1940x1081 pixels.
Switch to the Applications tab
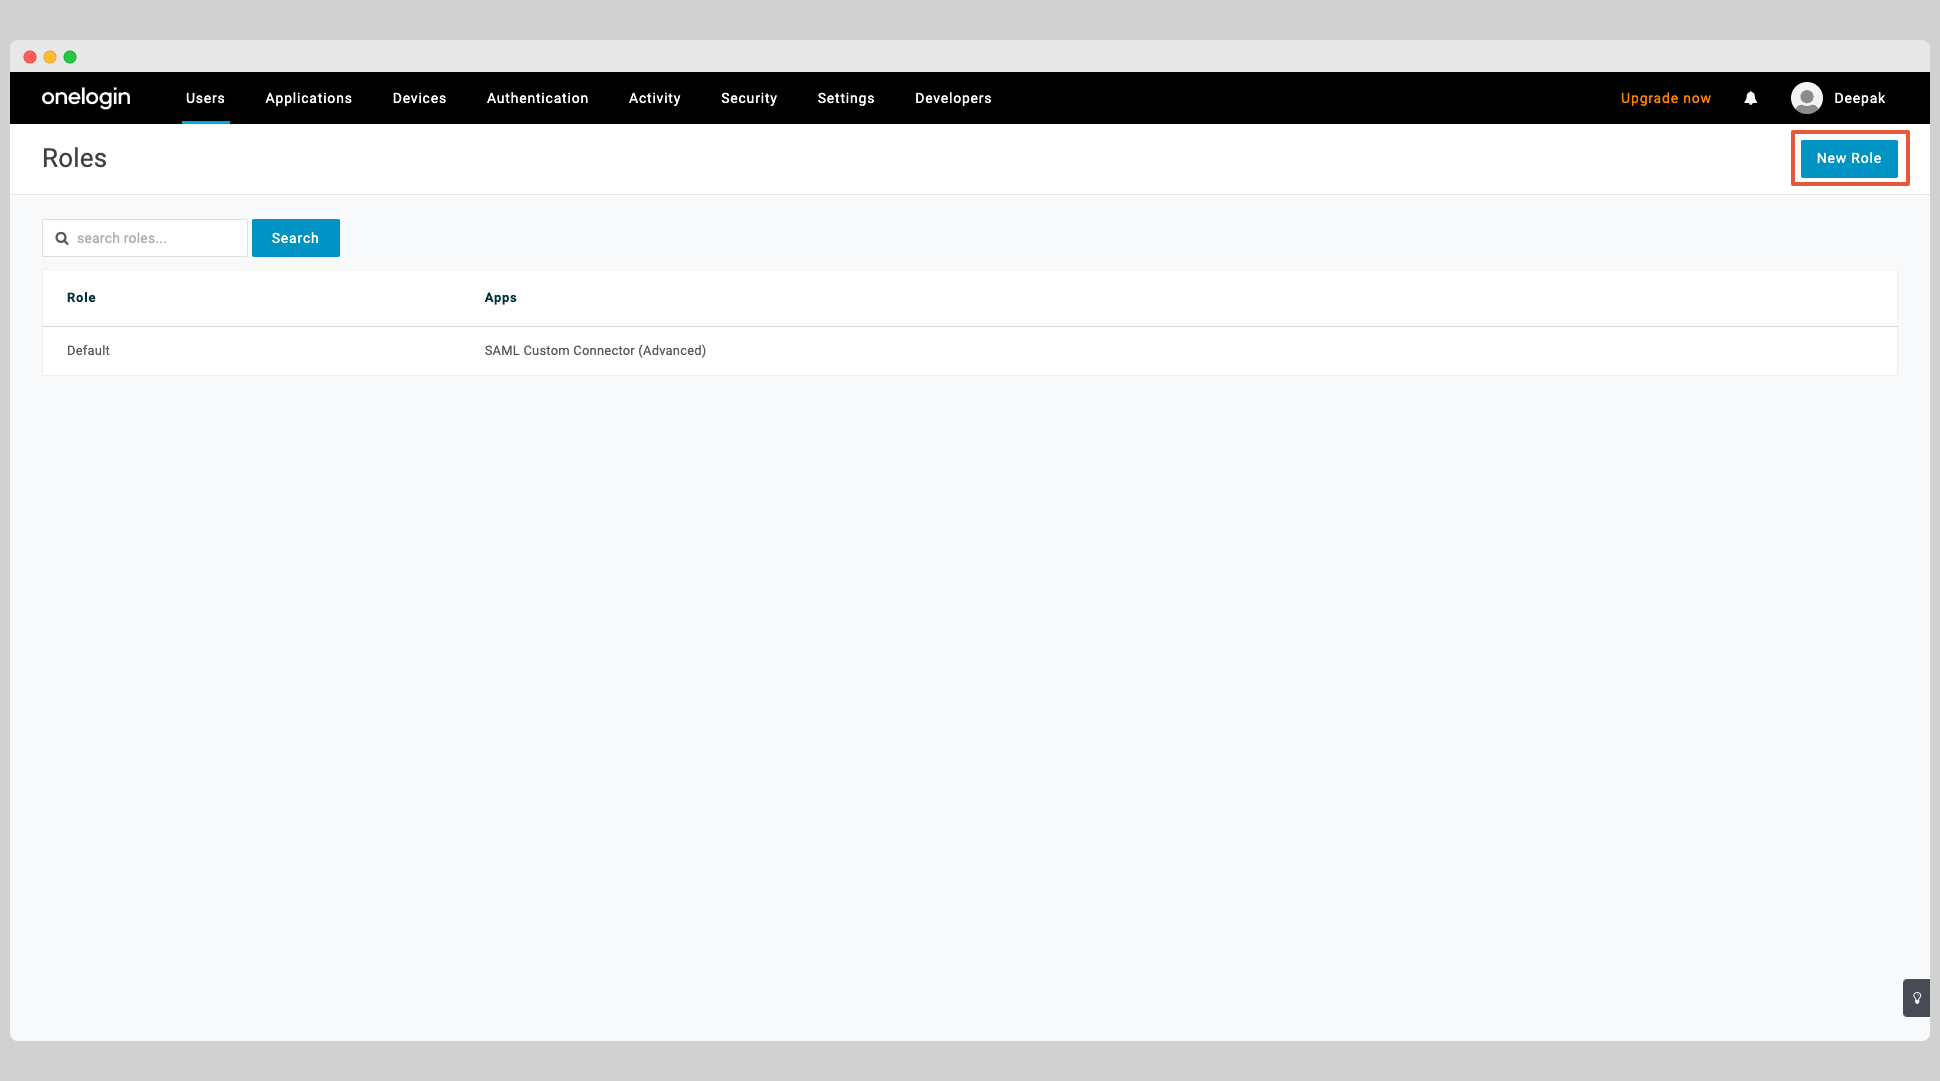308,98
